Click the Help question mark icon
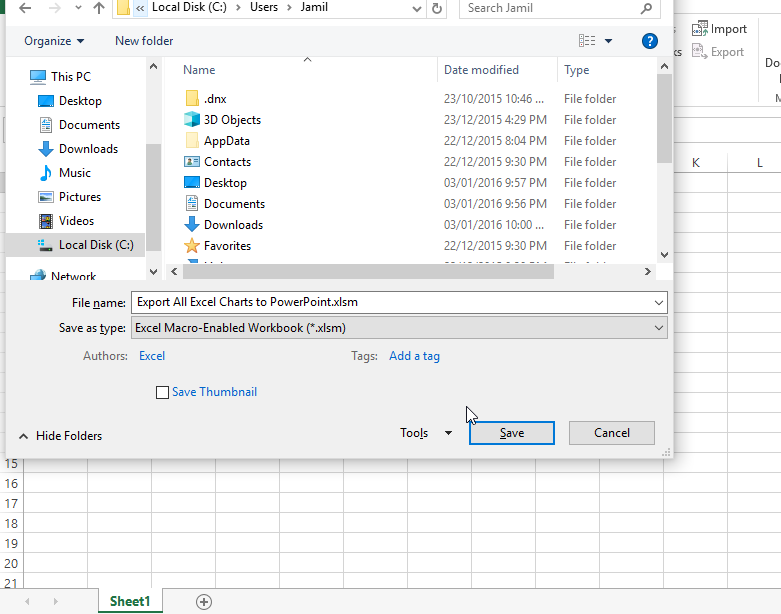781x614 pixels. pyautogui.click(x=649, y=41)
